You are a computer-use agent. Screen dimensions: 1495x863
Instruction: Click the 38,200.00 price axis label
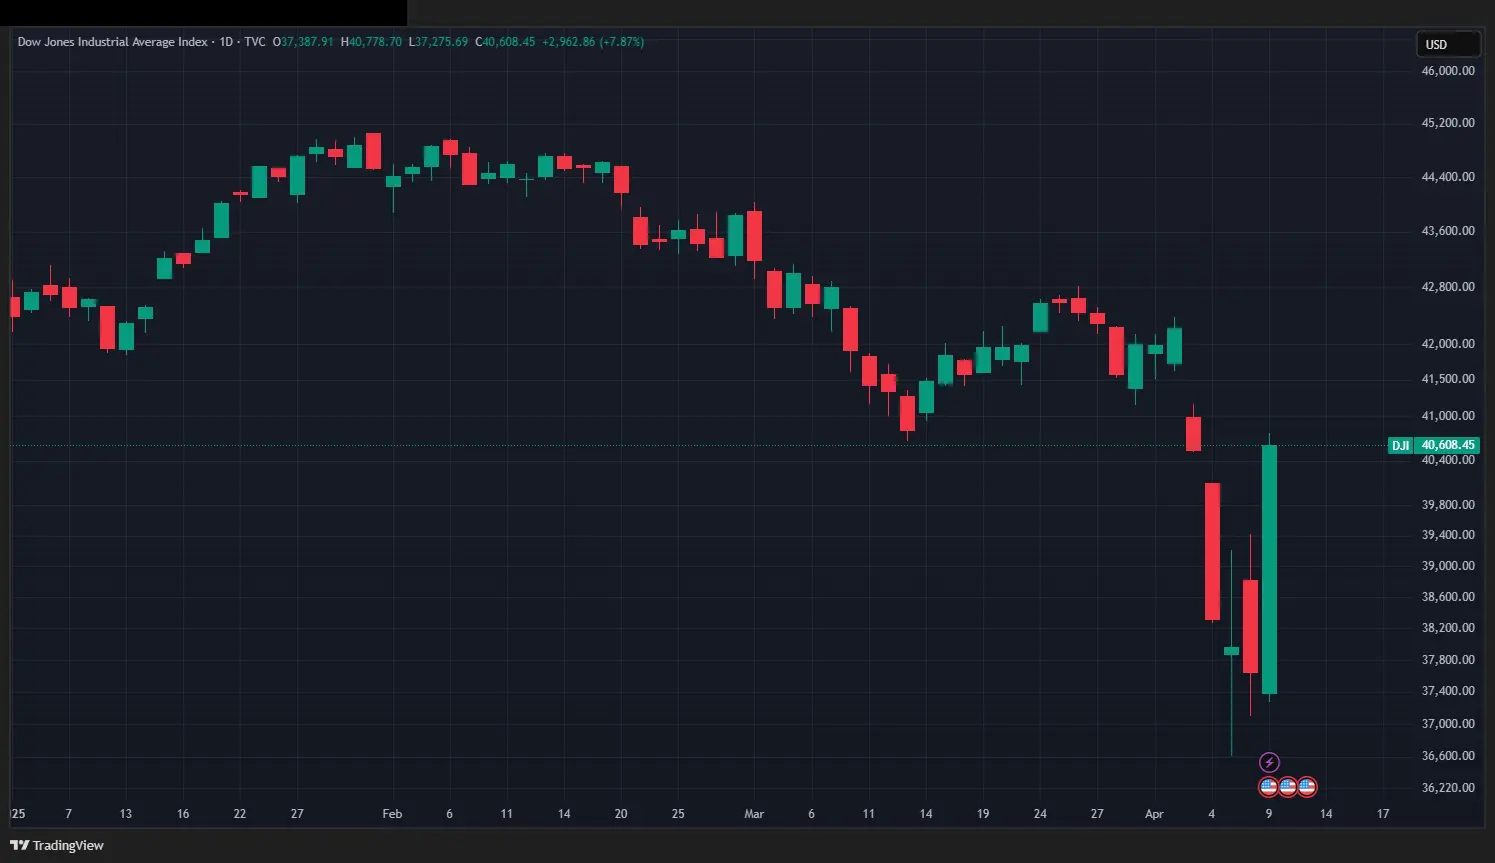[x=1448, y=628]
